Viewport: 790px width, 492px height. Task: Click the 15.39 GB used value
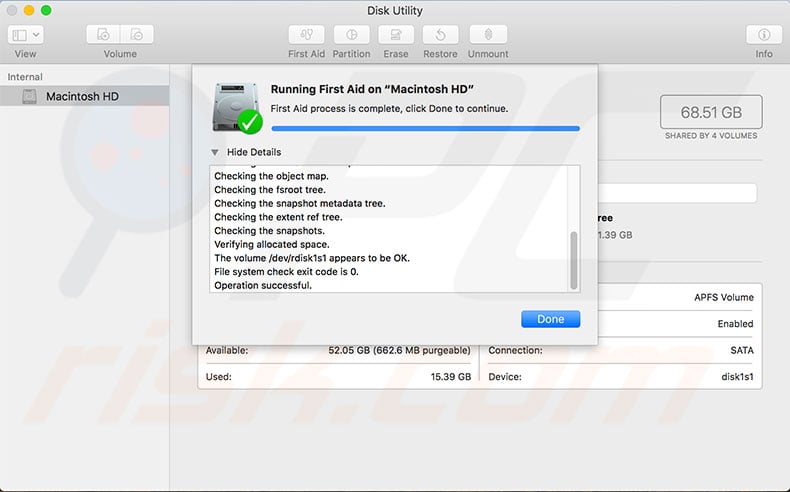click(x=450, y=377)
